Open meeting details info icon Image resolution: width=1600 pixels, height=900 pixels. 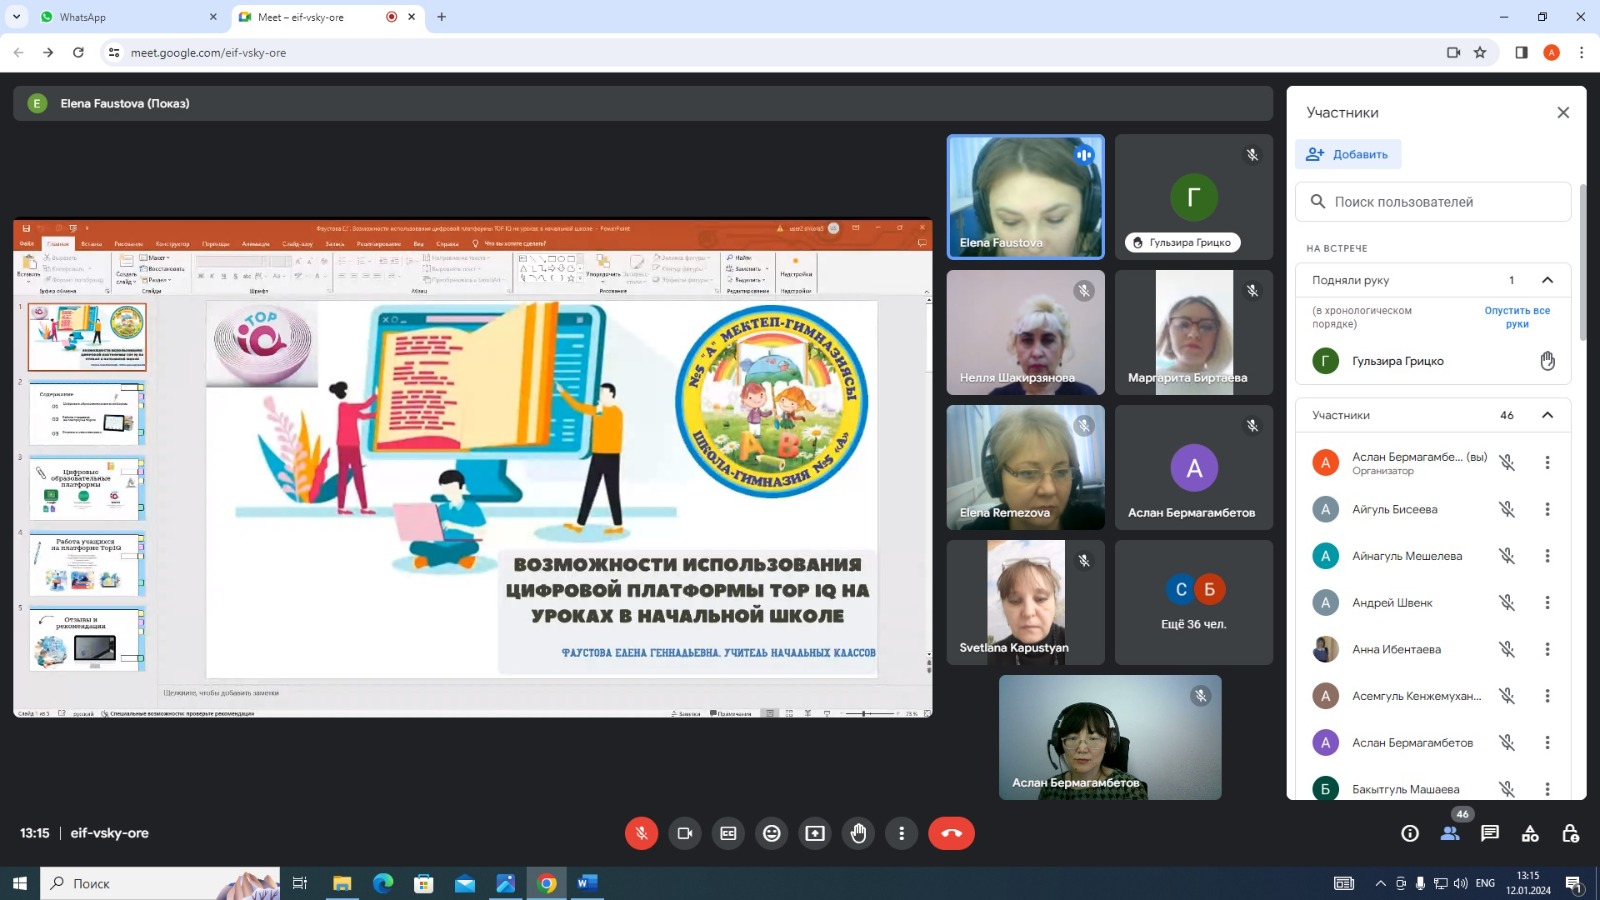(1410, 833)
